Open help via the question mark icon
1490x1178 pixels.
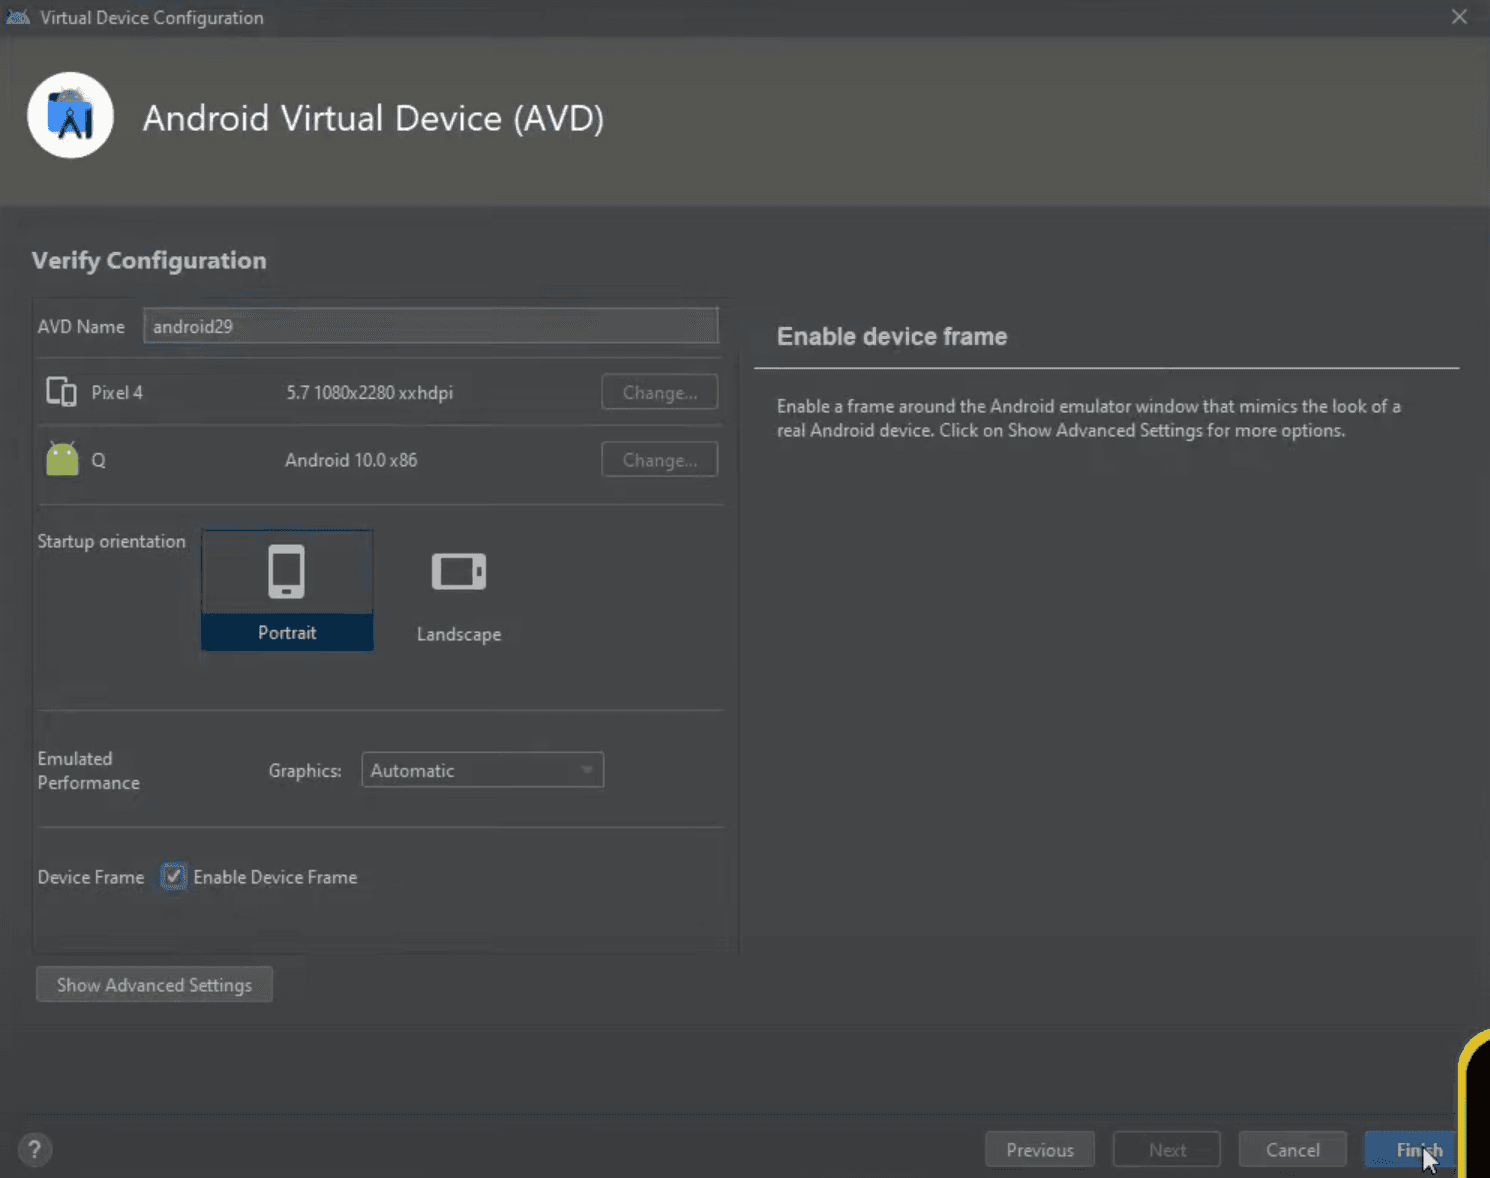point(34,1149)
